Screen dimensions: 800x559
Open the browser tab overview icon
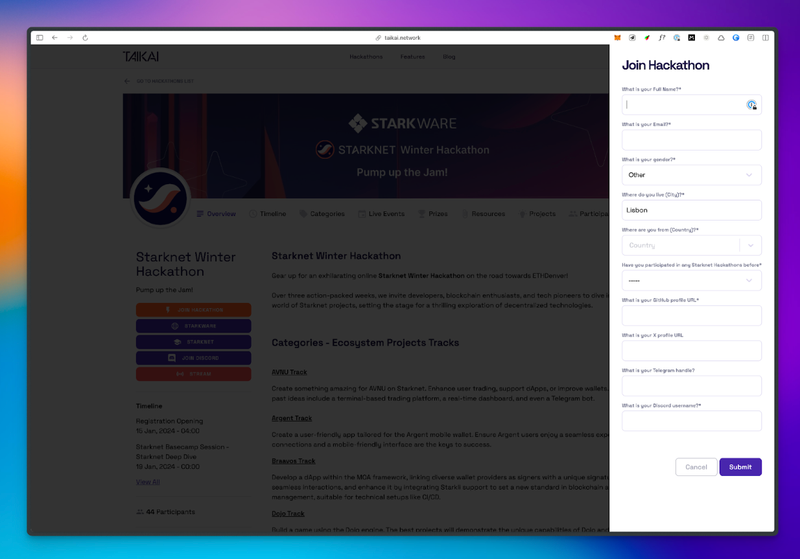(766, 38)
